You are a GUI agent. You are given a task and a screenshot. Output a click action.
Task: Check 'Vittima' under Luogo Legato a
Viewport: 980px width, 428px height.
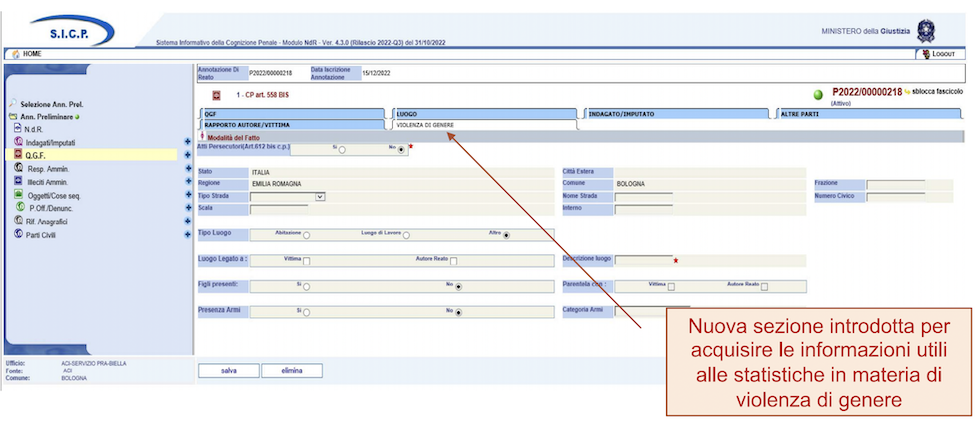[x=307, y=262]
